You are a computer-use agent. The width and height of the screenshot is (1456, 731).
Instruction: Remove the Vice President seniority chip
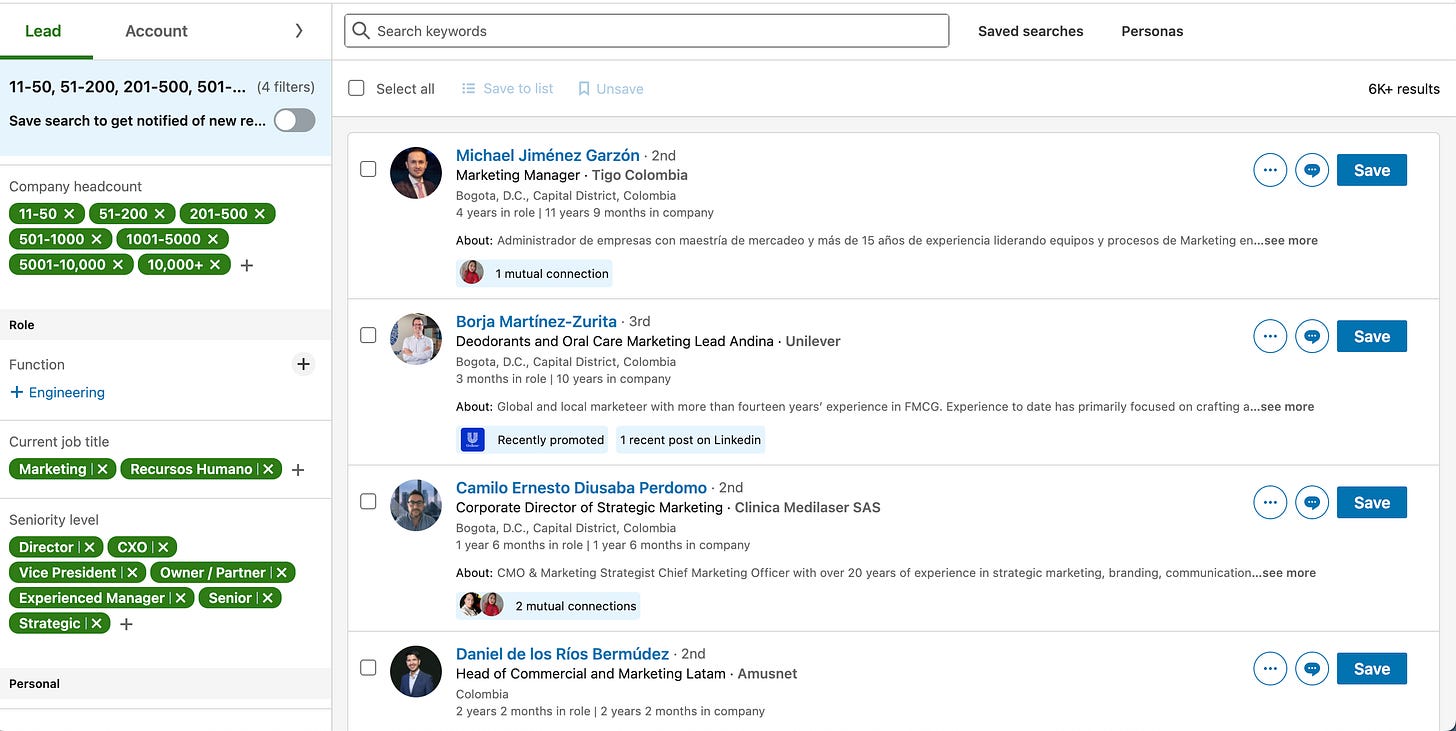tap(131, 572)
